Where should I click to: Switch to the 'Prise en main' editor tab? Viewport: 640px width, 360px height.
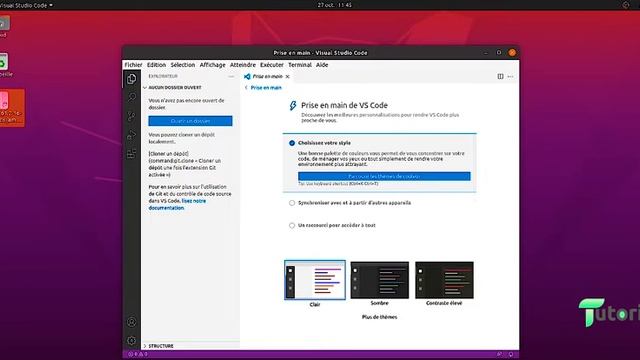click(267, 76)
